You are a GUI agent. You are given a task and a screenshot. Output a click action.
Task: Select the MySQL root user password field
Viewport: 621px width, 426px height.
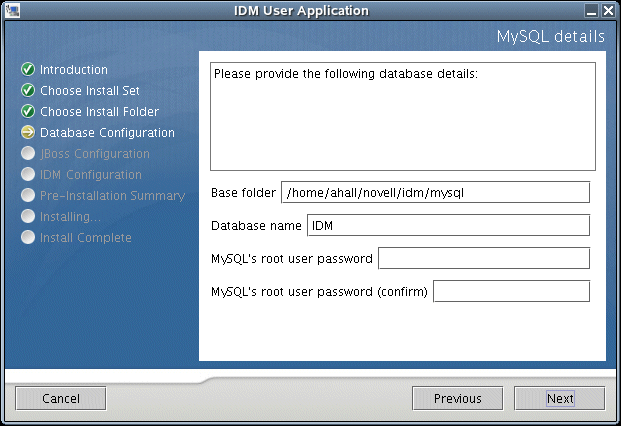(484, 259)
